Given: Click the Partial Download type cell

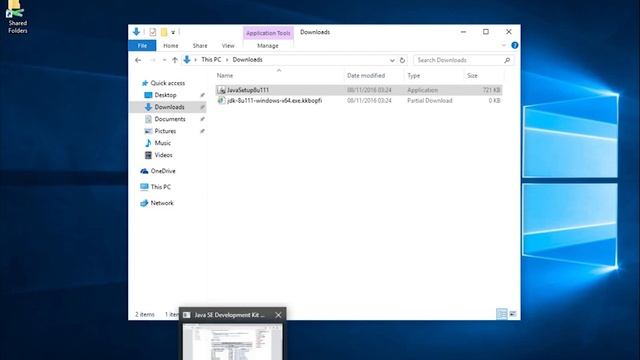Looking at the screenshot, I should [x=429, y=100].
